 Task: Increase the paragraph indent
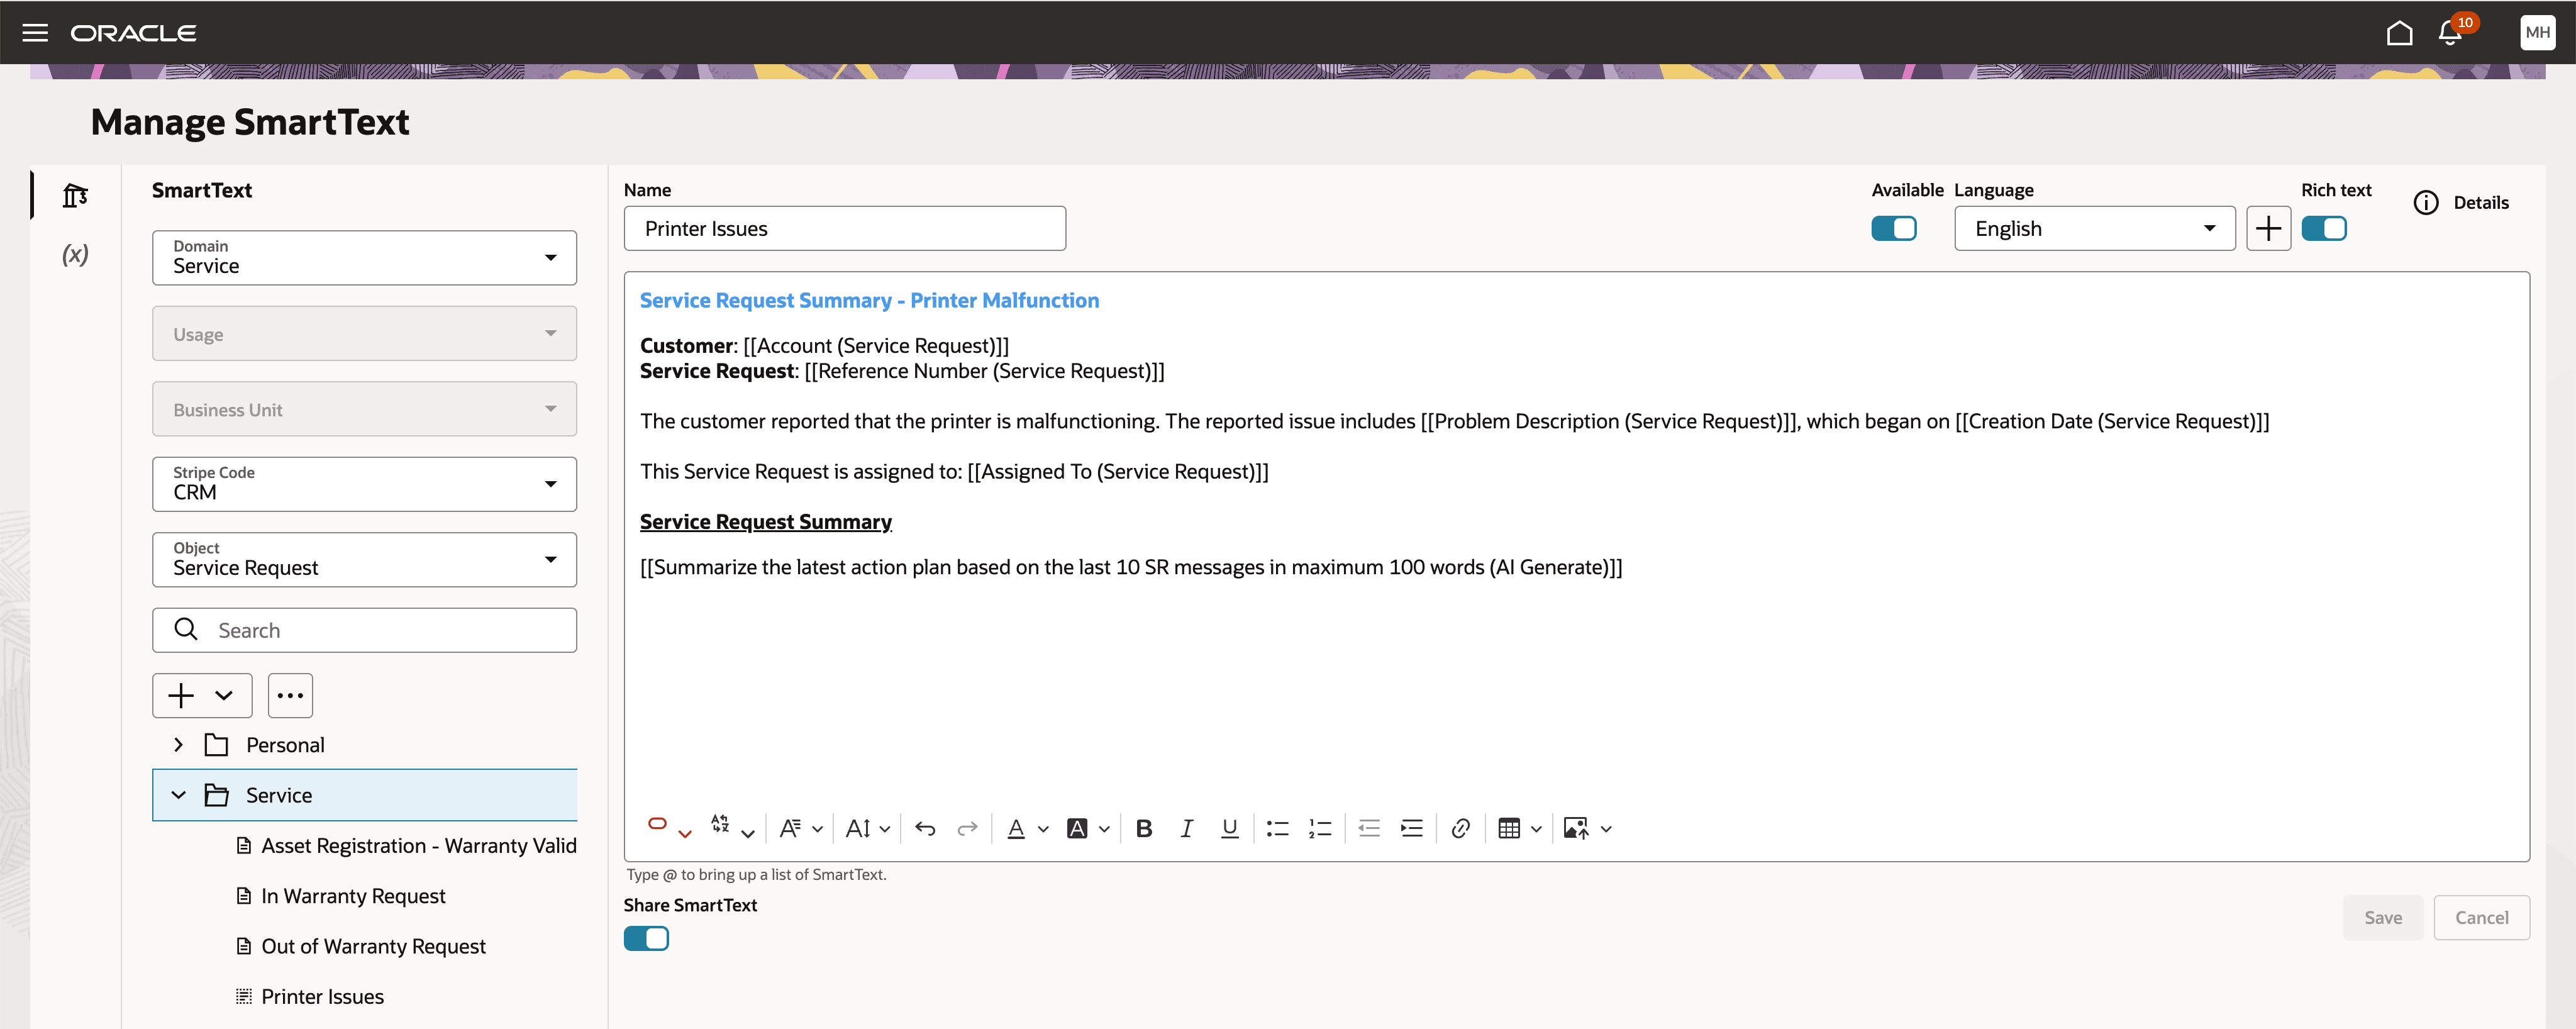(x=1411, y=828)
